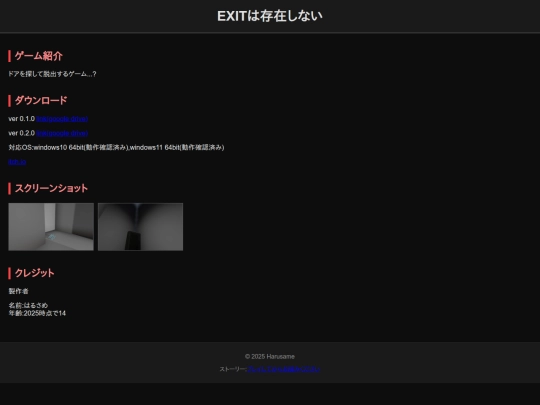The image size is (540, 405).
Task: Click the スクリーンショット section heading
Action: tap(51, 188)
